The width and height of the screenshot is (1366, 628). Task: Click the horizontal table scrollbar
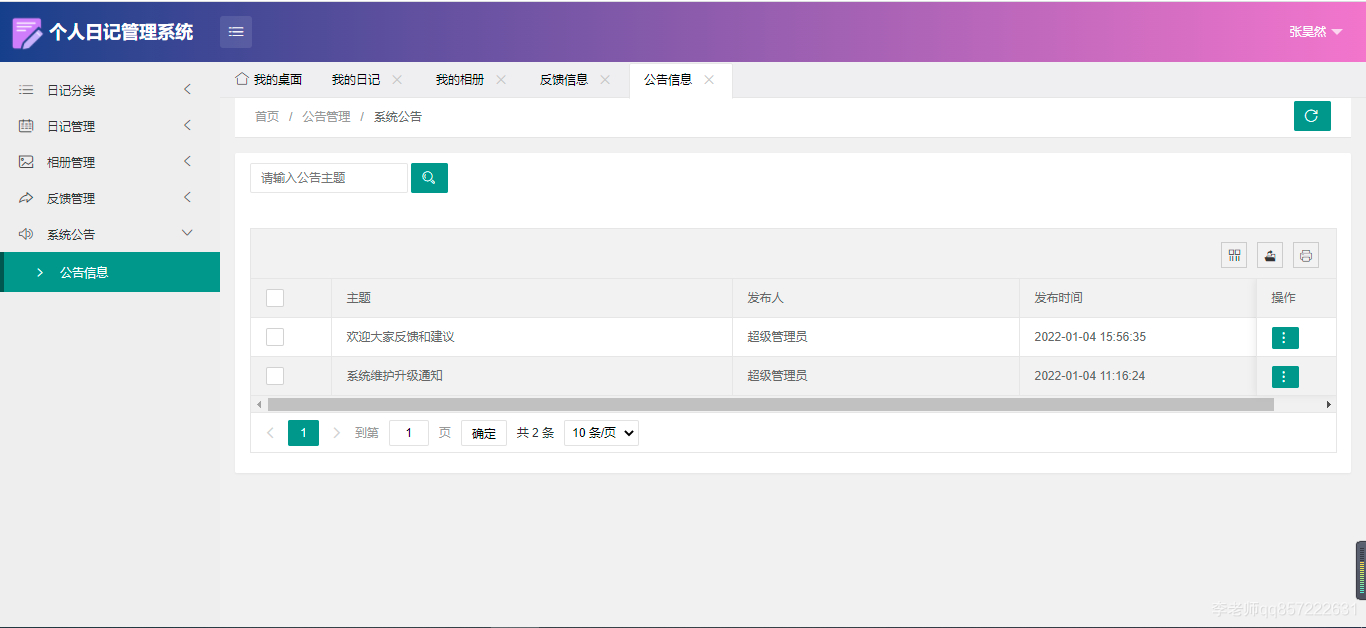pos(771,405)
